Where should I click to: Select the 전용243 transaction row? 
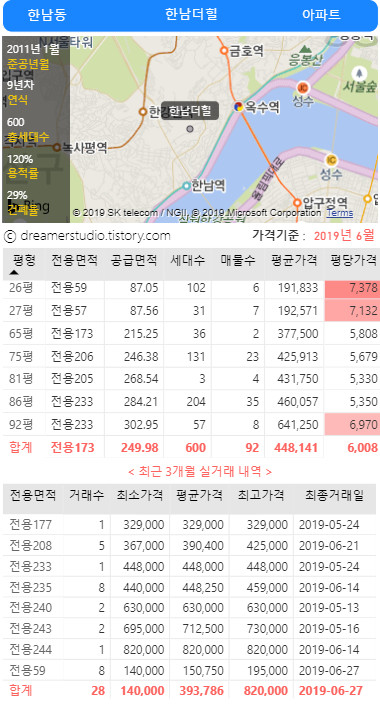tap(190, 629)
